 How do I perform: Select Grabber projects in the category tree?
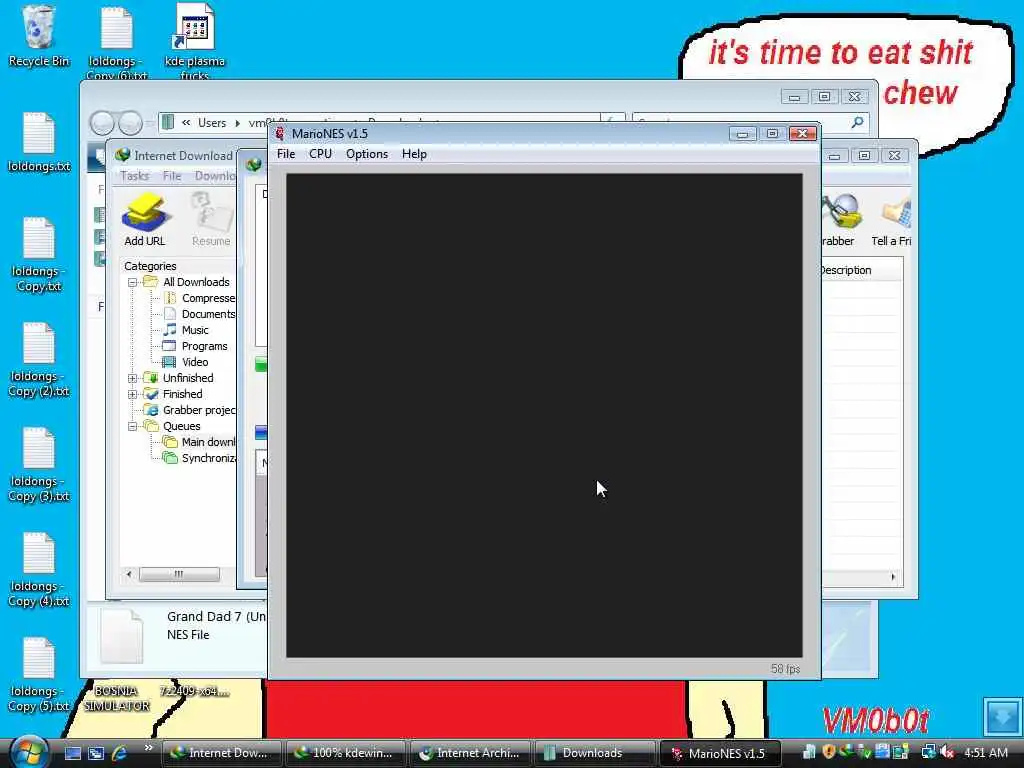(x=190, y=410)
